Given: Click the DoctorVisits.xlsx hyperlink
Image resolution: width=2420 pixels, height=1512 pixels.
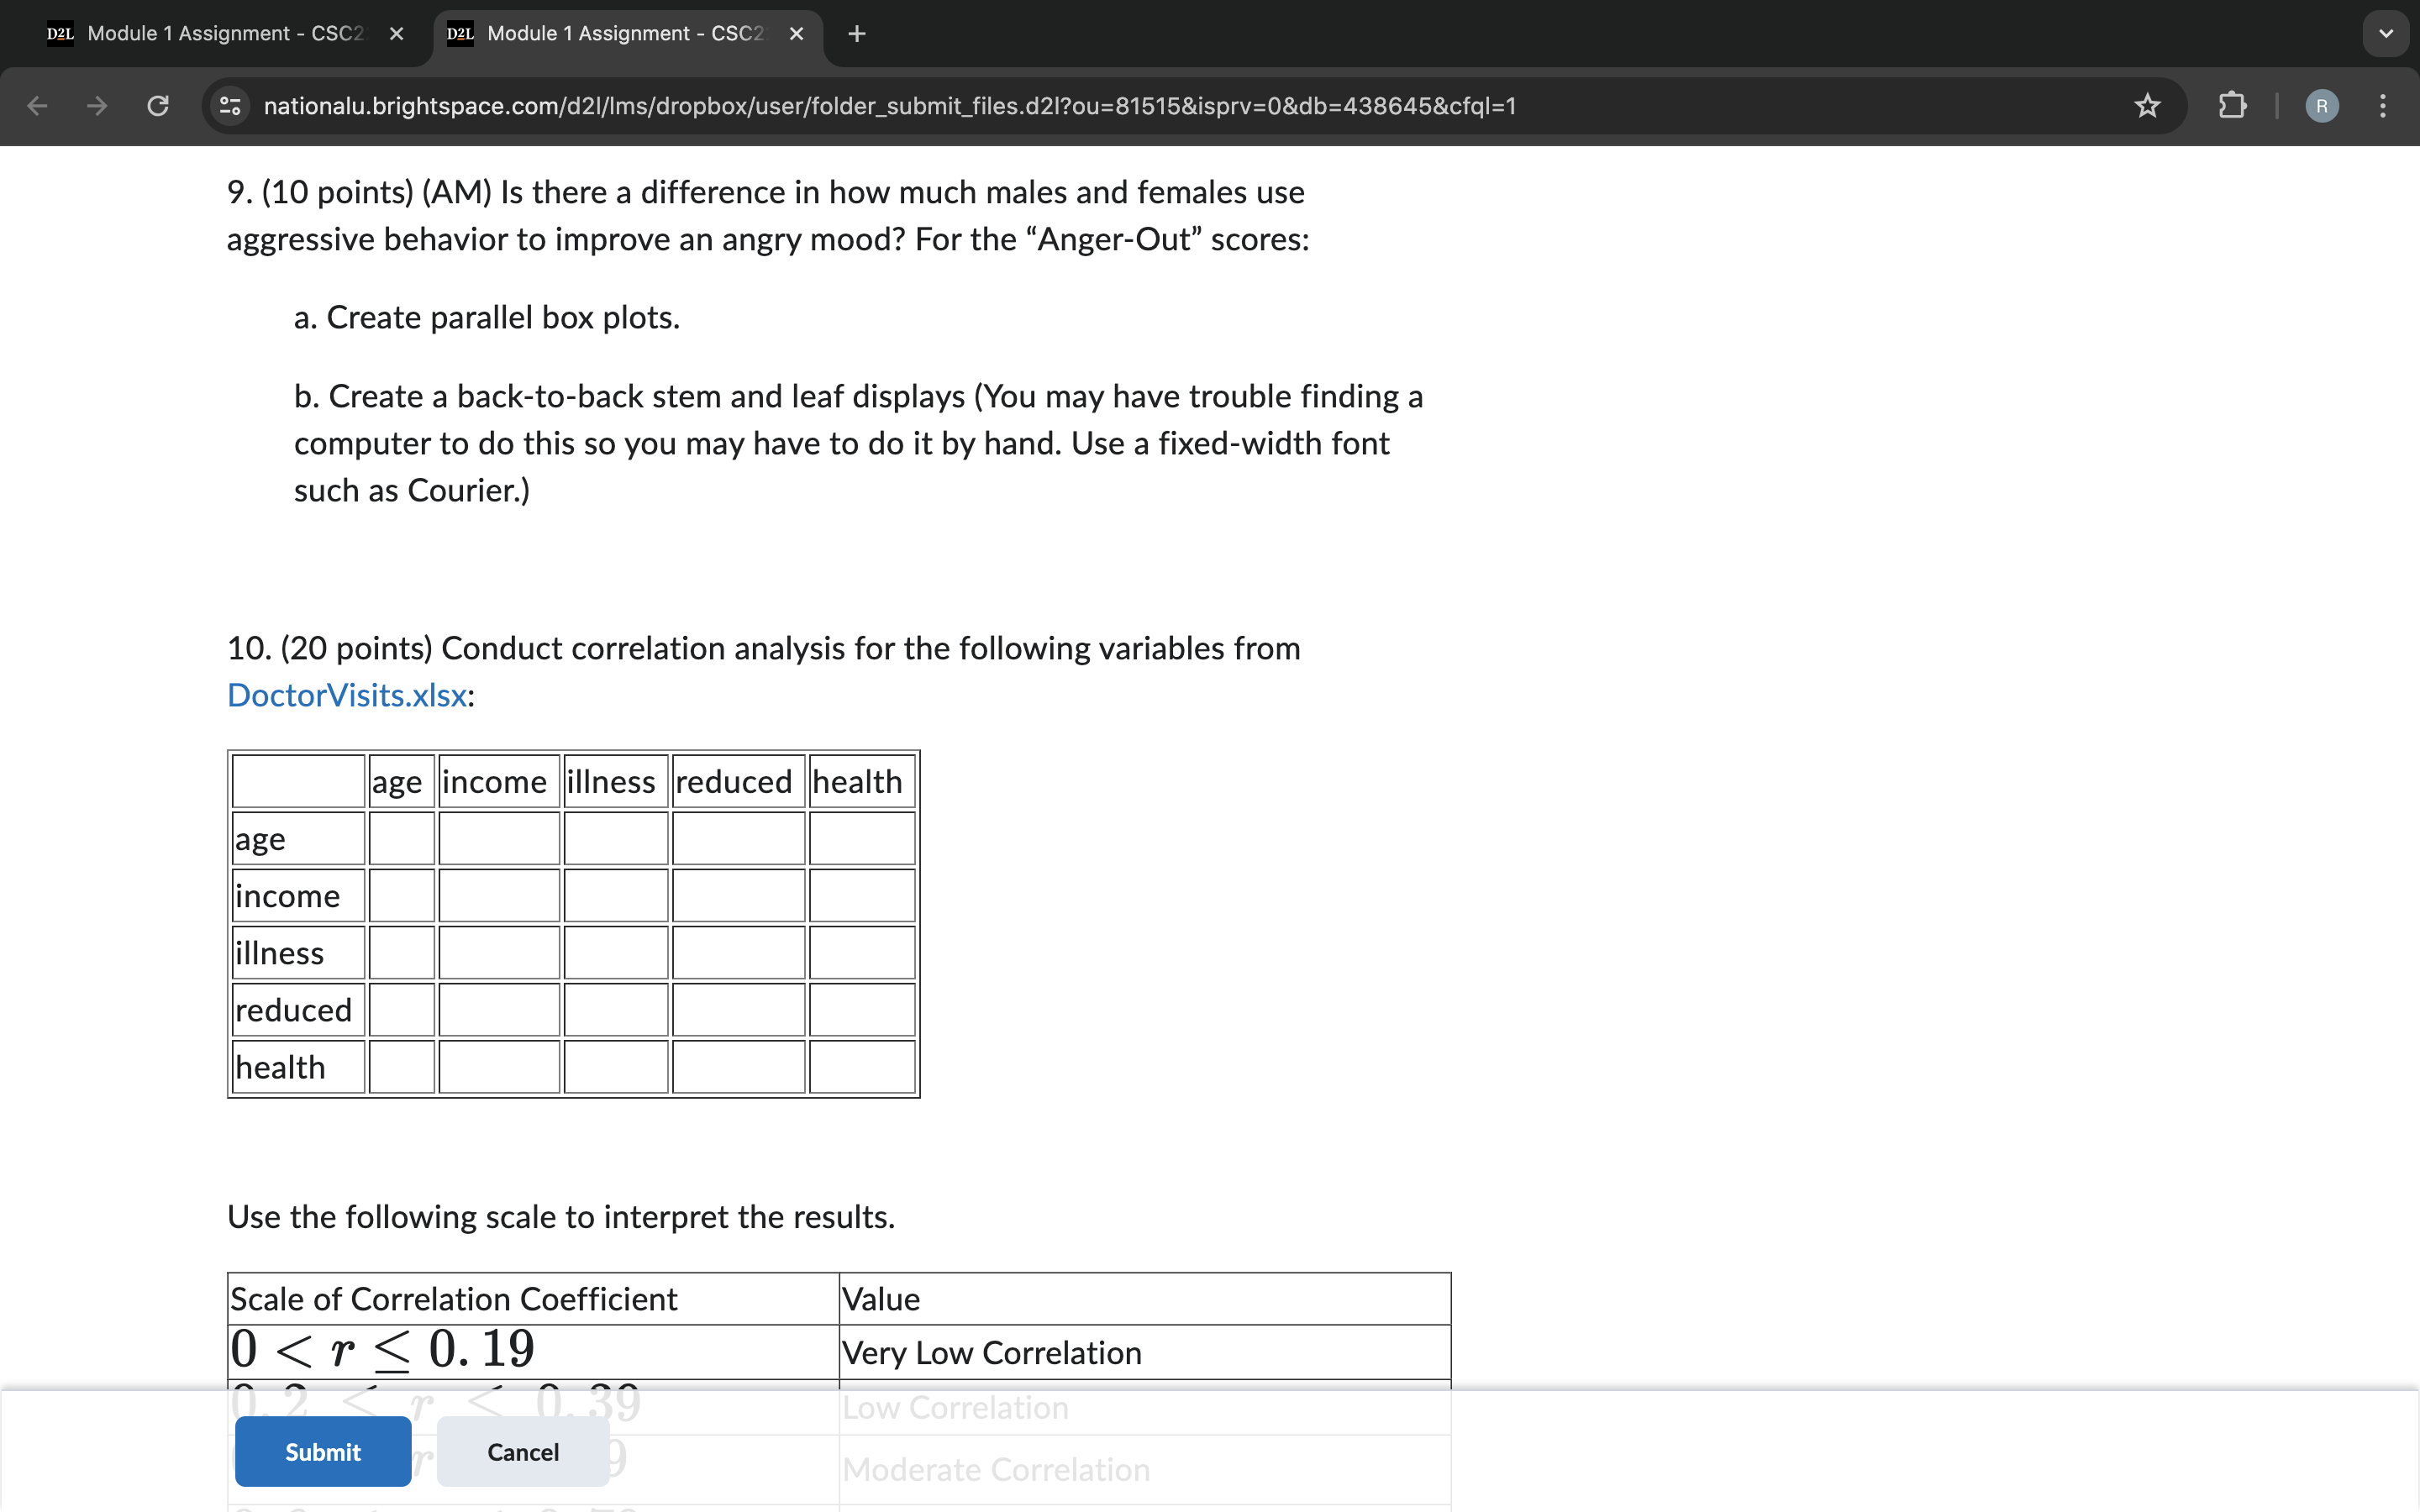Looking at the screenshot, I should coord(347,695).
